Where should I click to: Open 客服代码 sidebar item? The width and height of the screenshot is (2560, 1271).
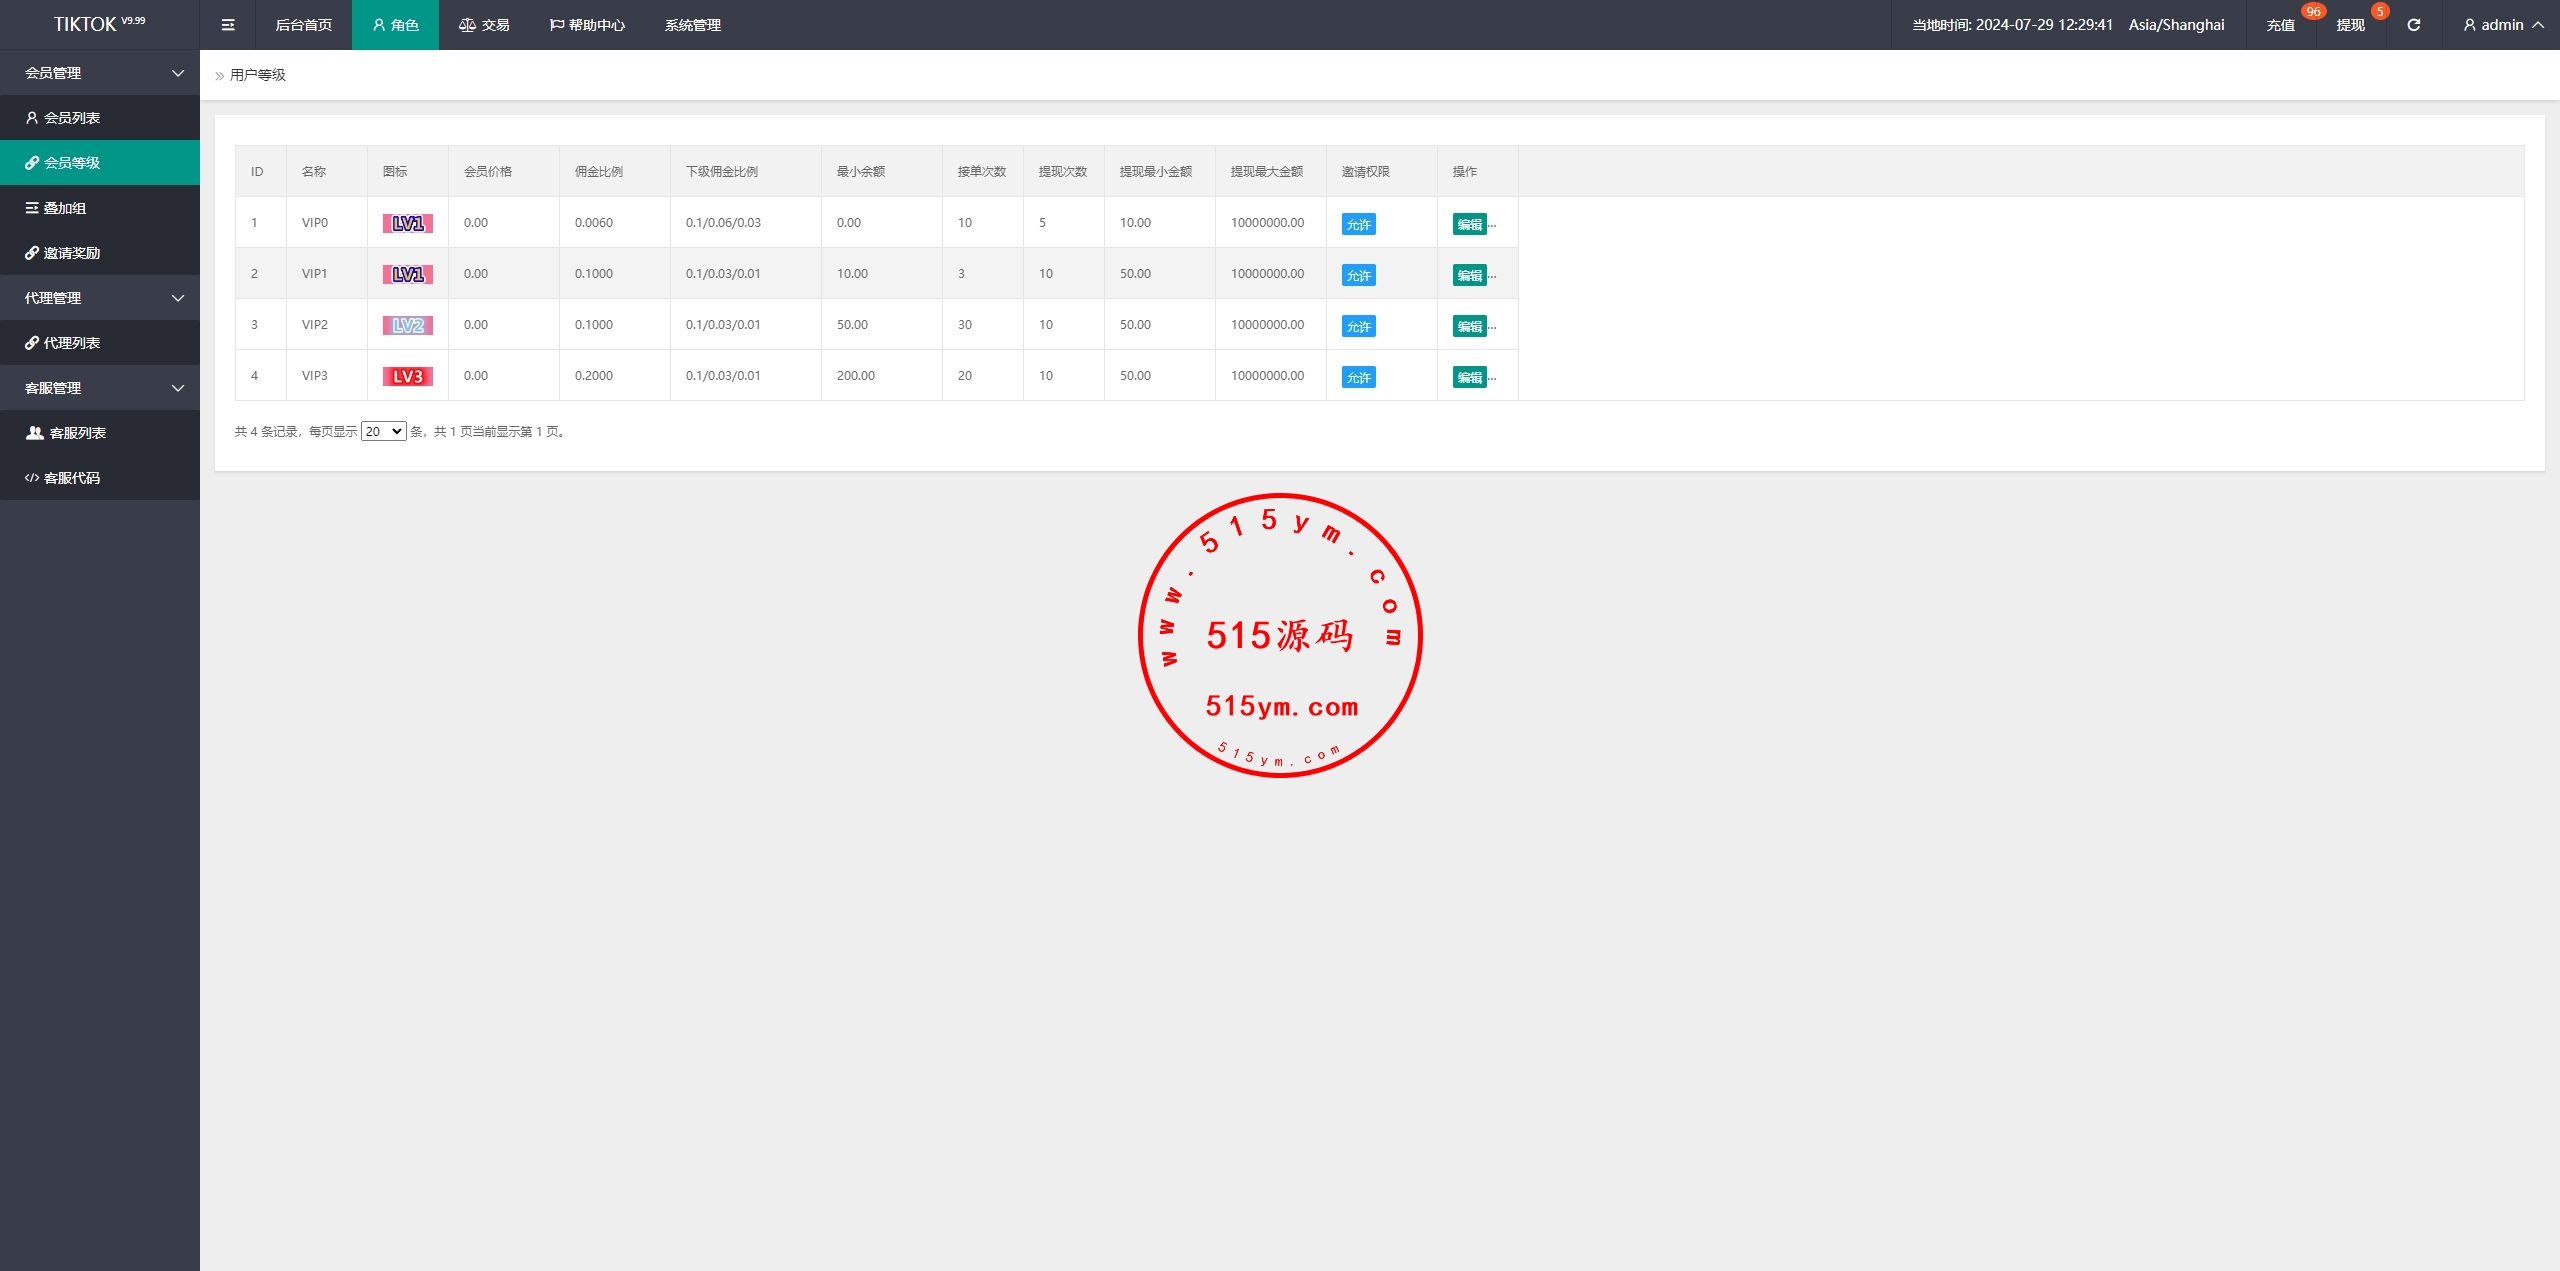pyautogui.click(x=71, y=478)
